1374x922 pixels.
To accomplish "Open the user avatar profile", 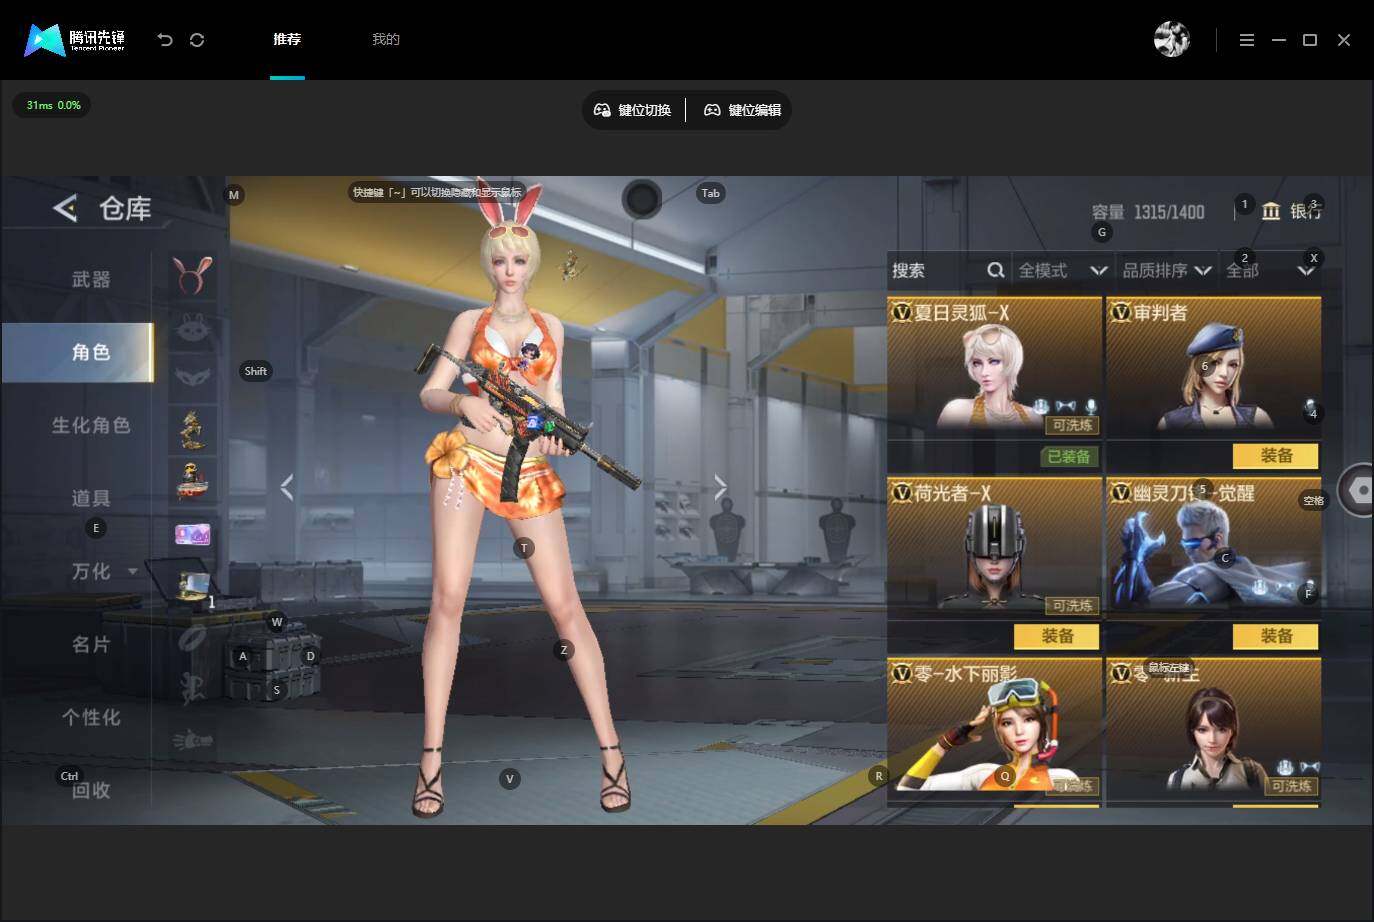I will [x=1172, y=40].
